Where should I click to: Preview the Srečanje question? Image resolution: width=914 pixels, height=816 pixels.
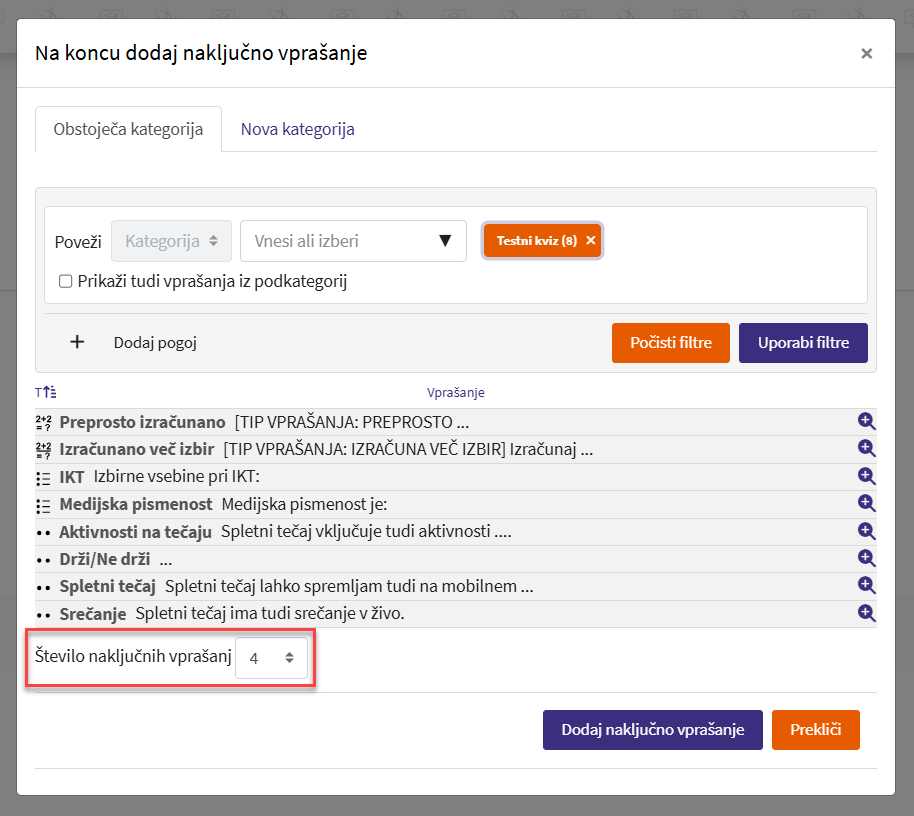point(866,612)
